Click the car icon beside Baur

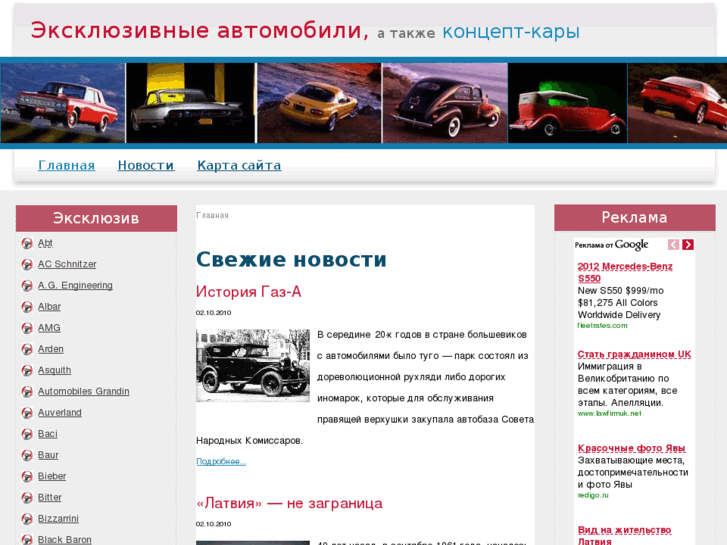(x=27, y=455)
